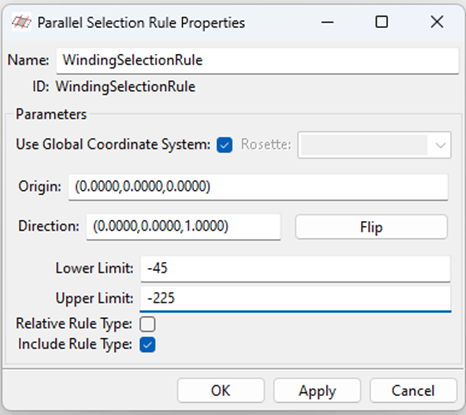
Task: Open the Rosette dropdown
Action: tap(374, 145)
